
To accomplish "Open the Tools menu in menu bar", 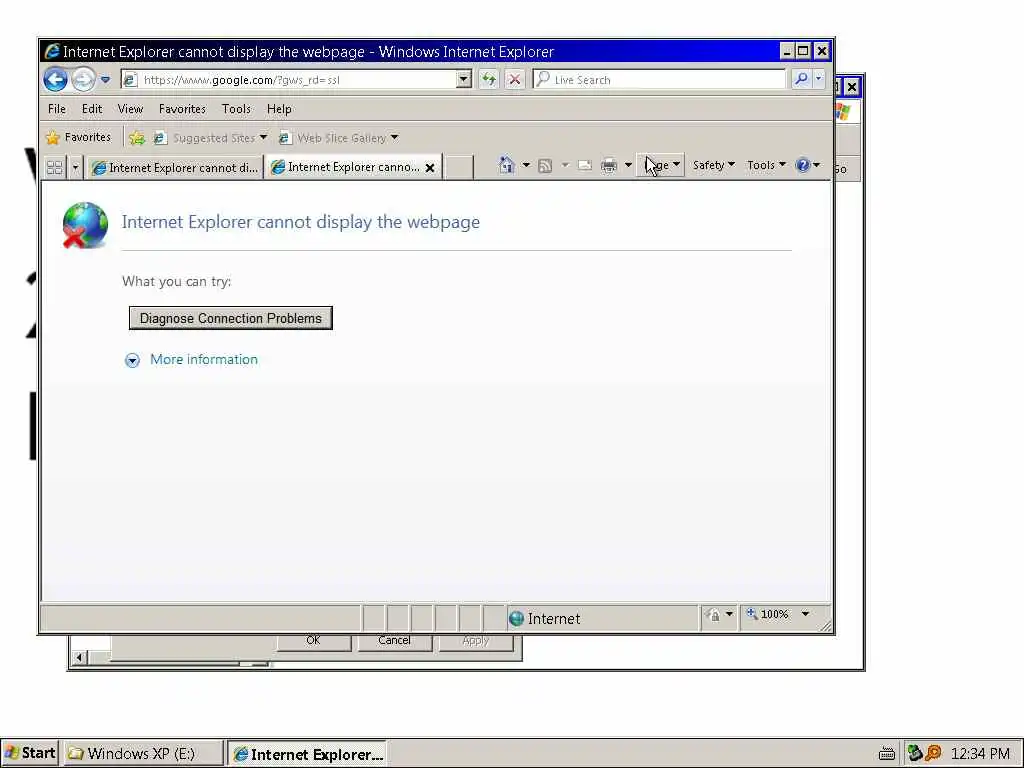I will pos(236,109).
